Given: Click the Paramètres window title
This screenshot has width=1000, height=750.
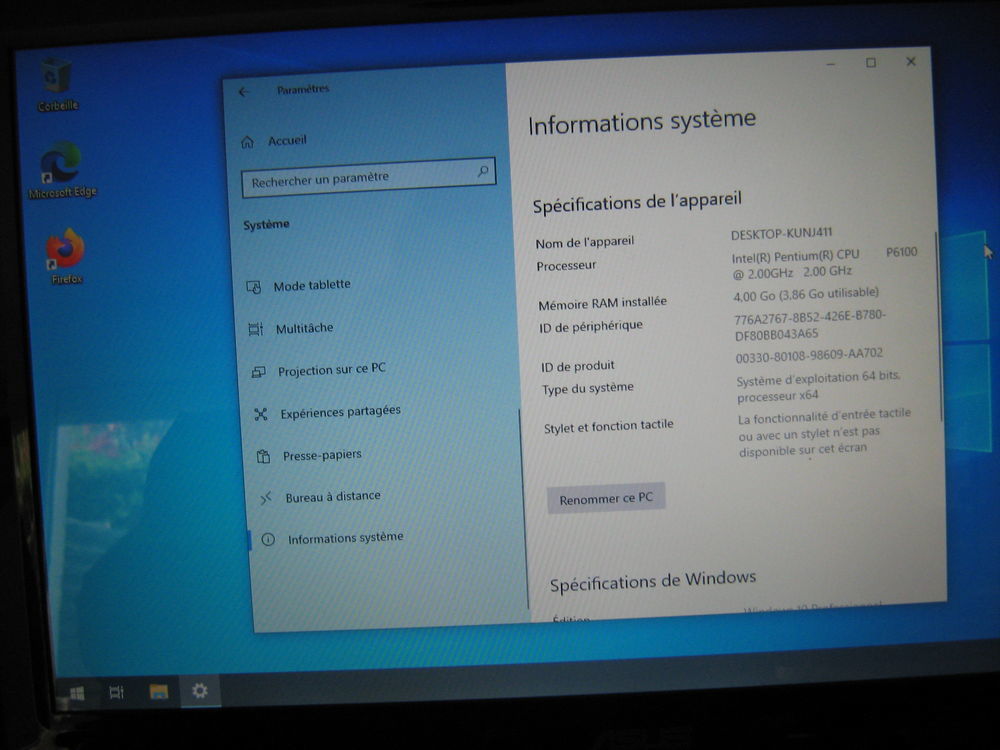Looking at the screenshot, I should tap(303, 89).
